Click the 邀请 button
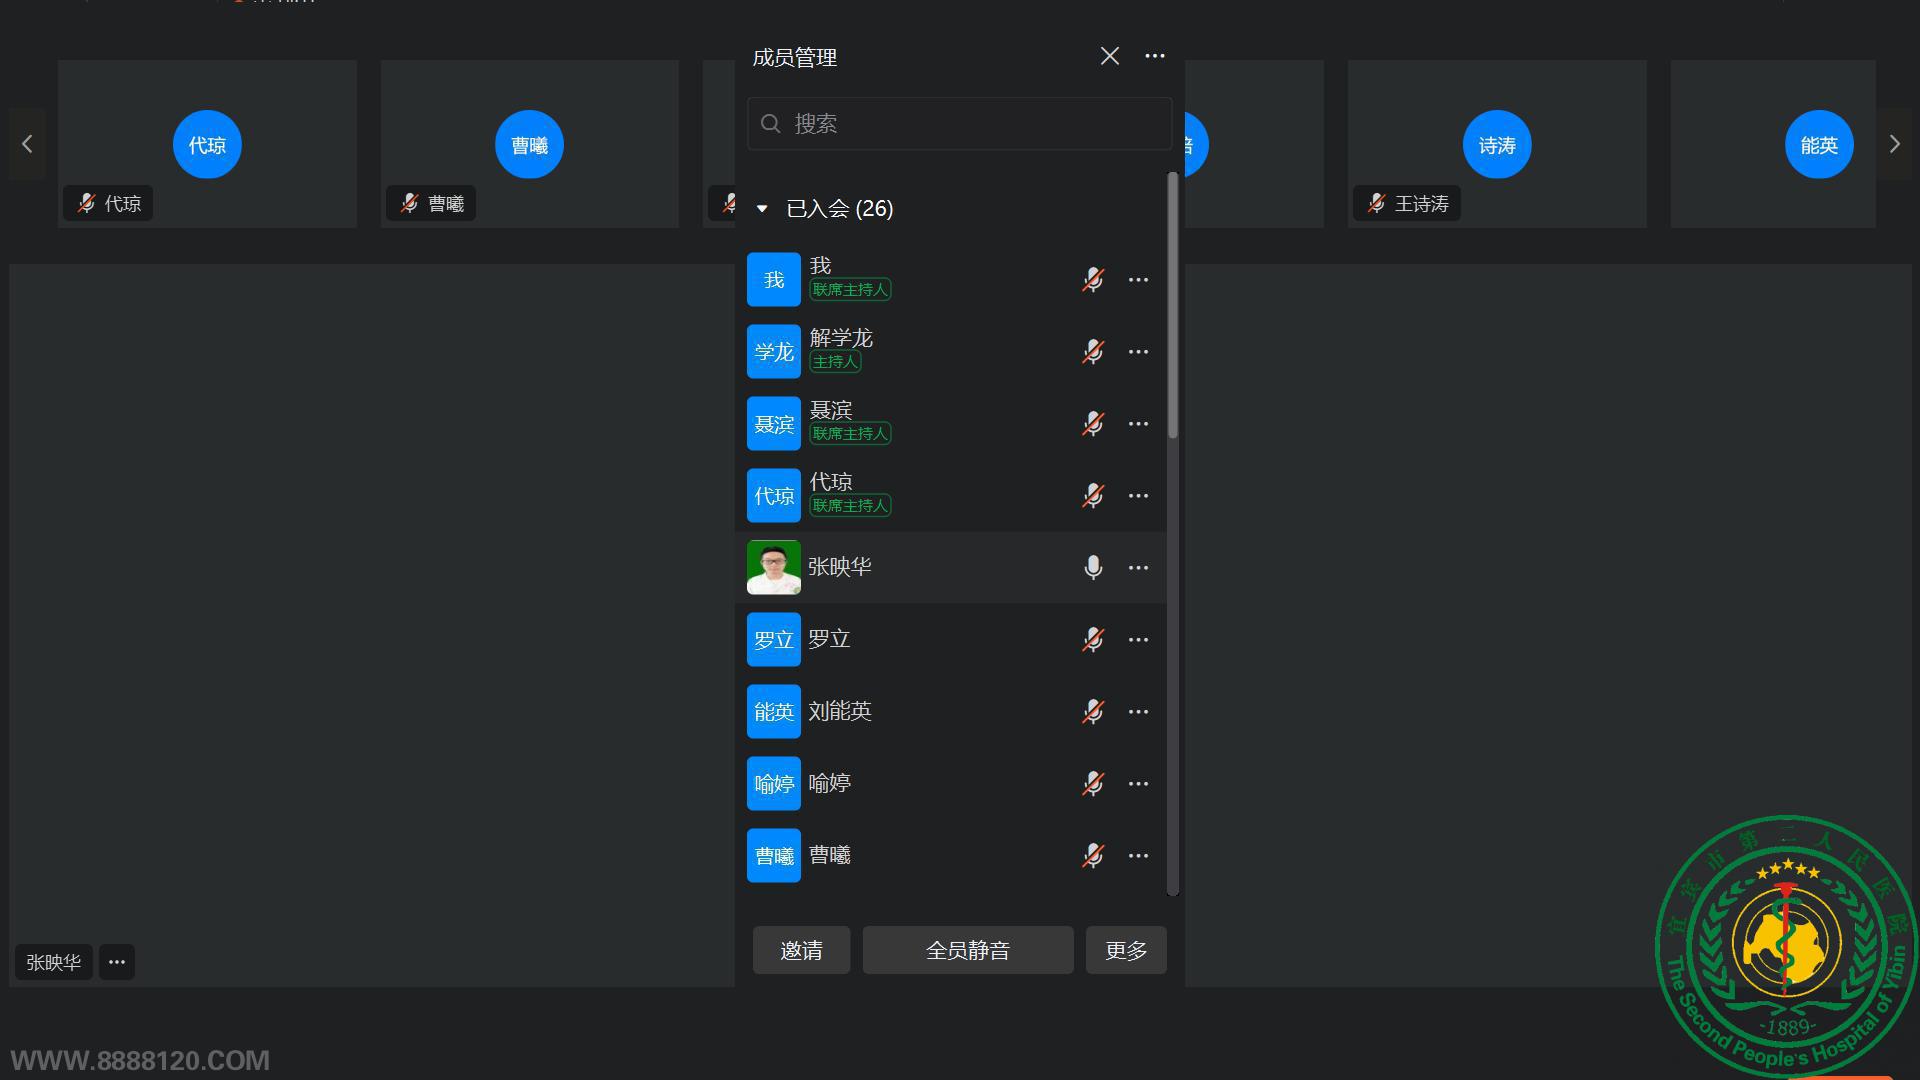Image resolution: width=1920 pixels, height=1080 pixels. 801,950
